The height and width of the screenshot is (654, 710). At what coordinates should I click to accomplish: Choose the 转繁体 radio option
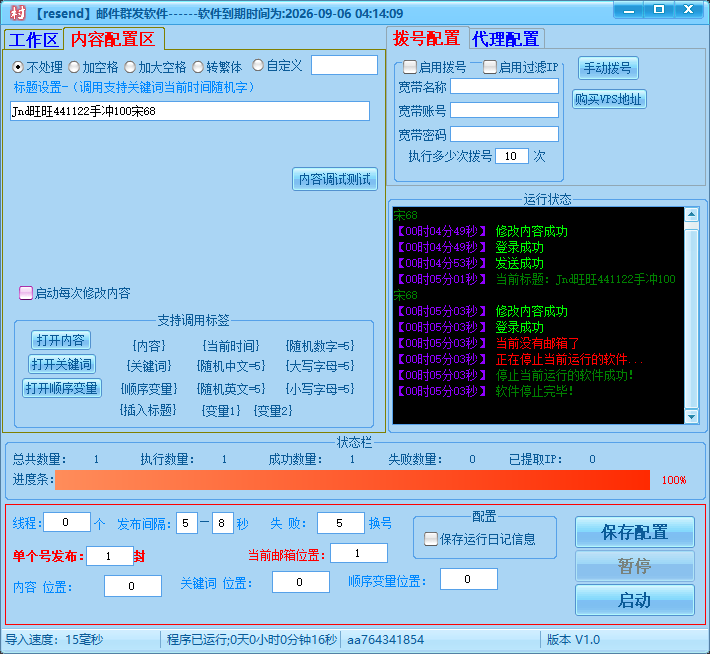coord(199,66)
